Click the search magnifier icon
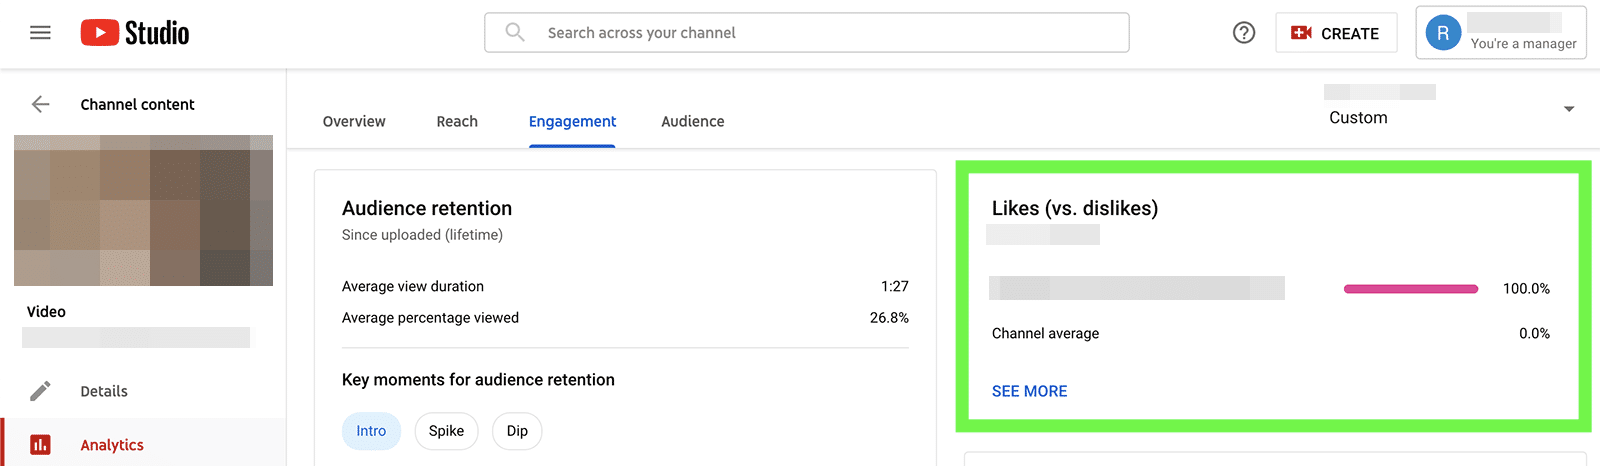The height and width of the screenshot is (466, 1600). (515, 33)
